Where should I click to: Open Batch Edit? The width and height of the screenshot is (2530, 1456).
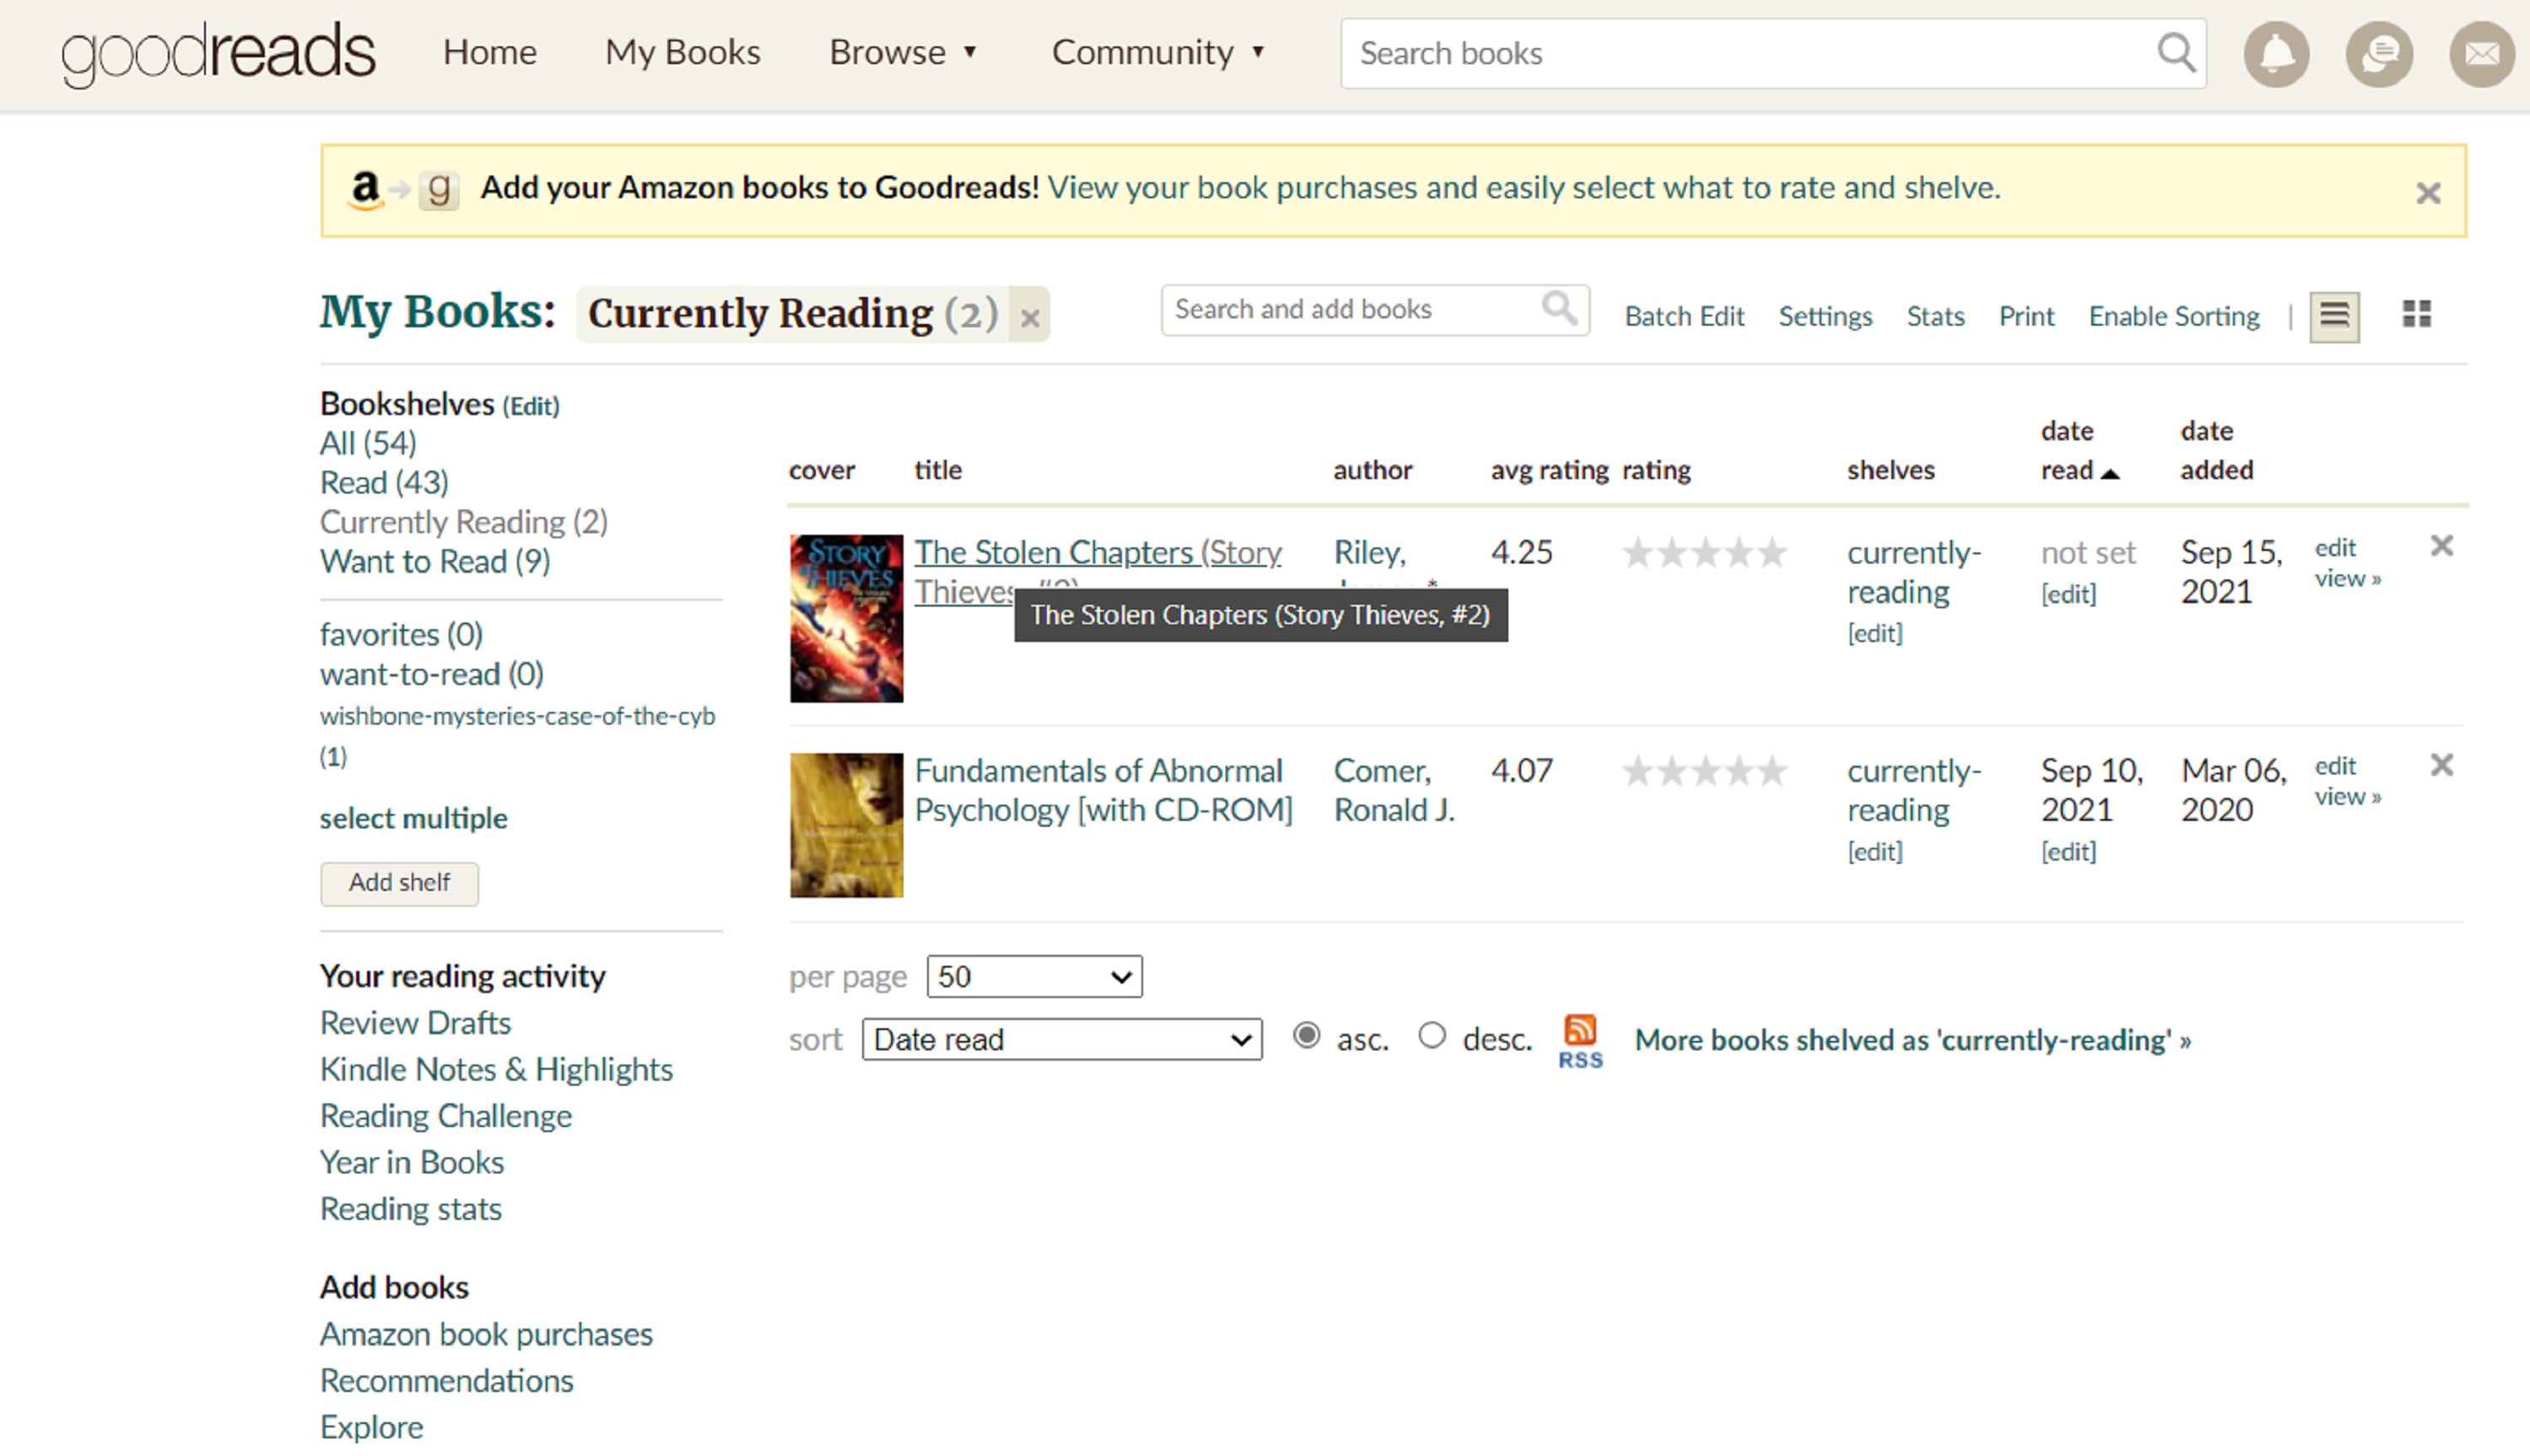pyautogui.click(x=1684, y=316)
